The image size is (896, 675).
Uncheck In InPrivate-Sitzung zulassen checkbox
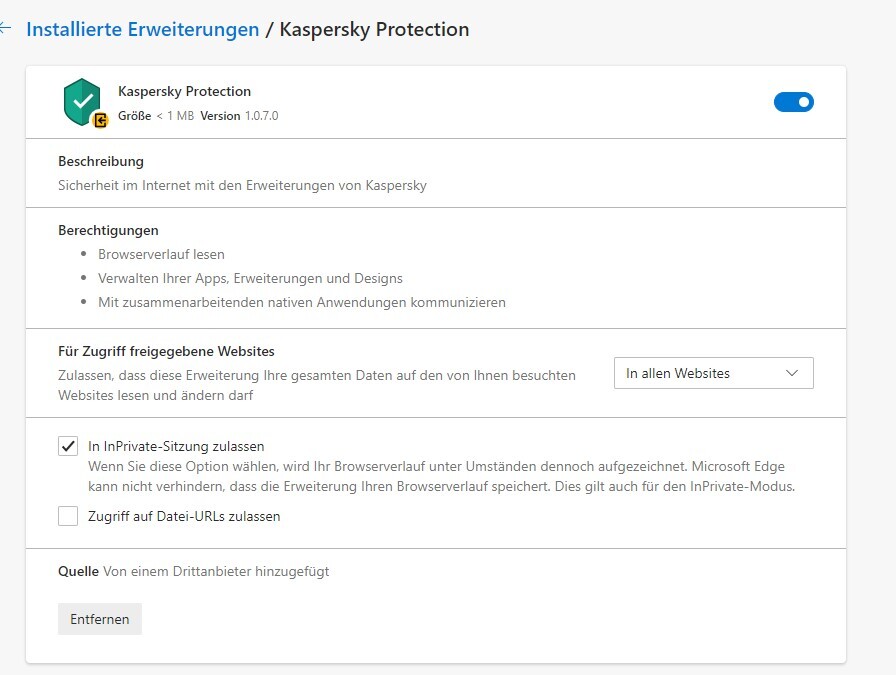point(68,447)
